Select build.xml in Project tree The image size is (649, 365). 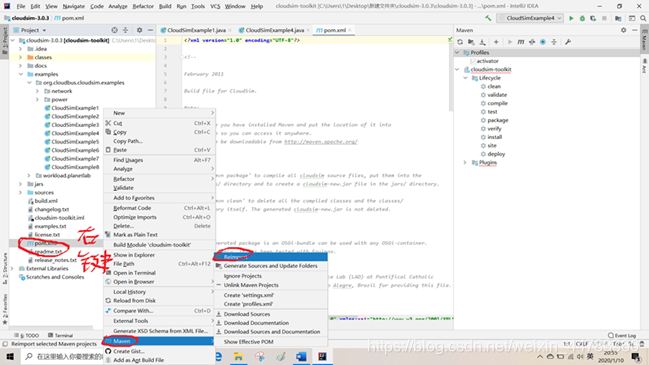46,201
